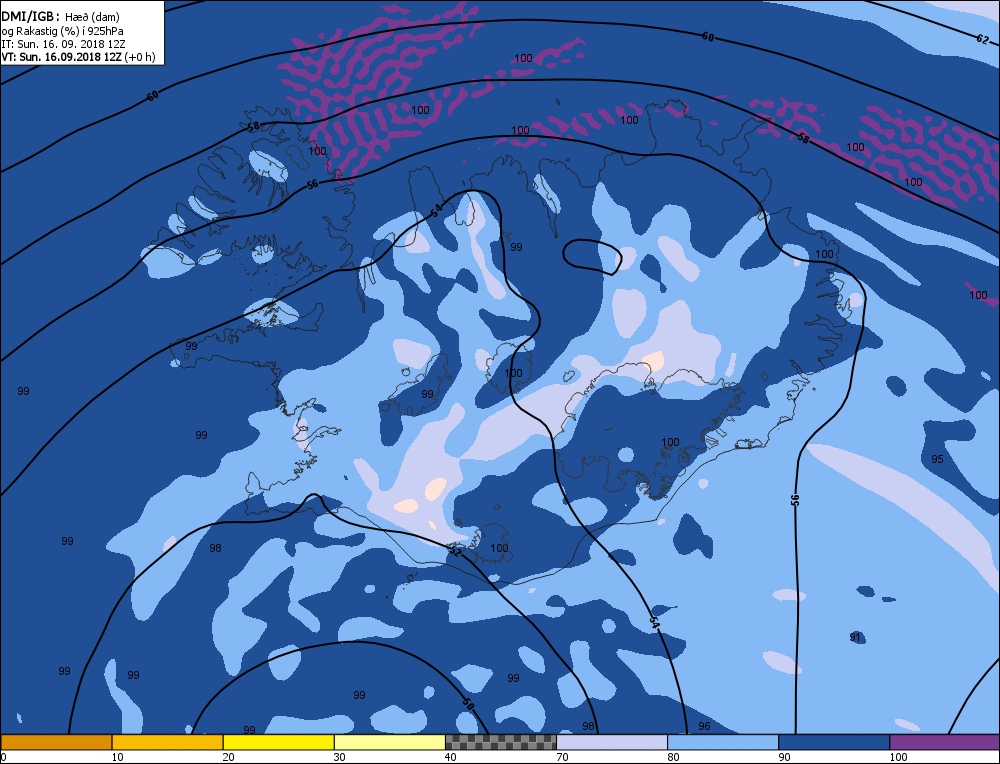Click the 'og Rakastig (%) í 925hPa' line

[62, 31]
